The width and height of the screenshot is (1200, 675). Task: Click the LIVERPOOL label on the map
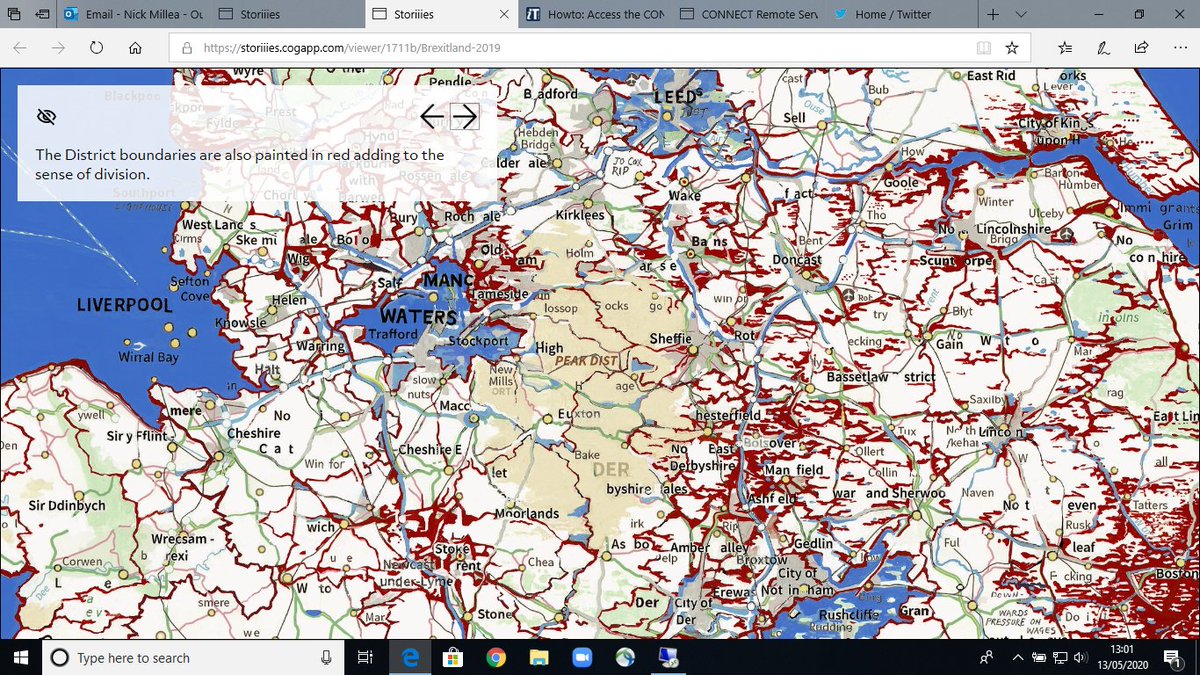124,304
